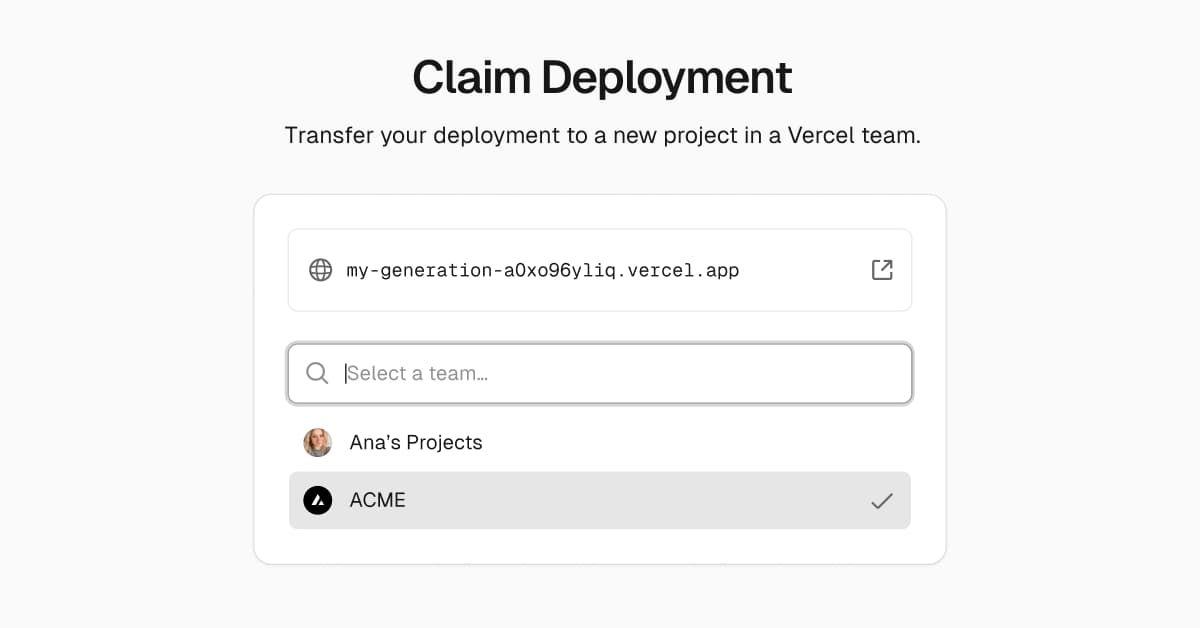
Task: Click the "Ana's Projects" label text
Action: (416, 442)
